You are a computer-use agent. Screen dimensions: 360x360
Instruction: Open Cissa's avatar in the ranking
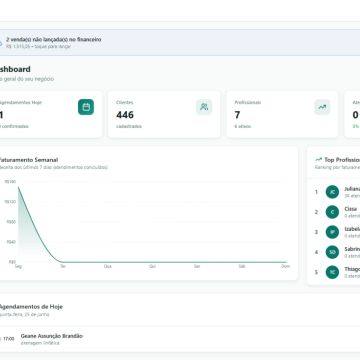(x=332, y=212)
